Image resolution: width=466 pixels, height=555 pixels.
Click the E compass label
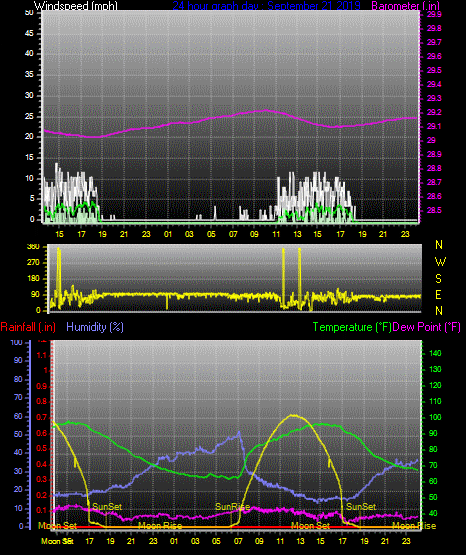[x=438, y=295]
